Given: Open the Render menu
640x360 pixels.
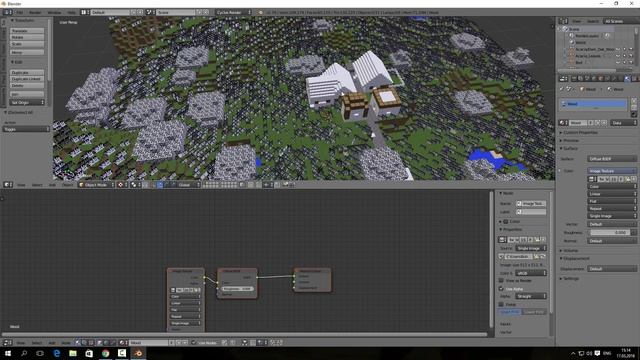Looking at the screenshot, I should [35, 13].
